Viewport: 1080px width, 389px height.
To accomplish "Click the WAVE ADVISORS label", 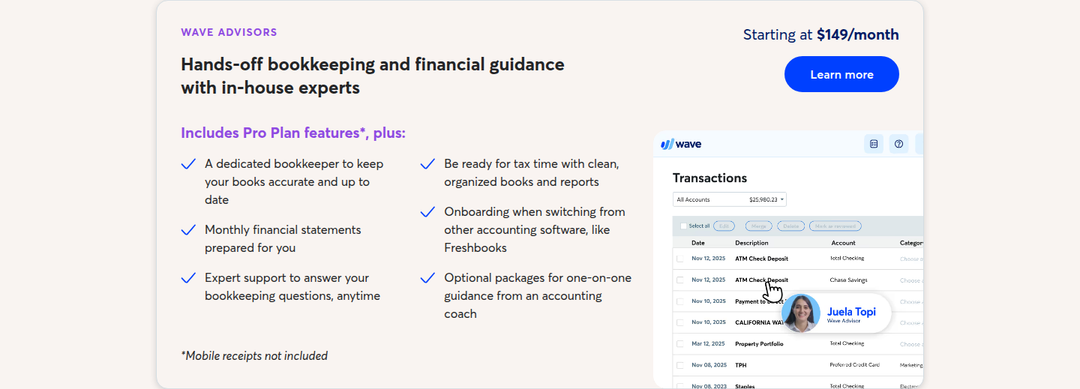I will [229, 32].
